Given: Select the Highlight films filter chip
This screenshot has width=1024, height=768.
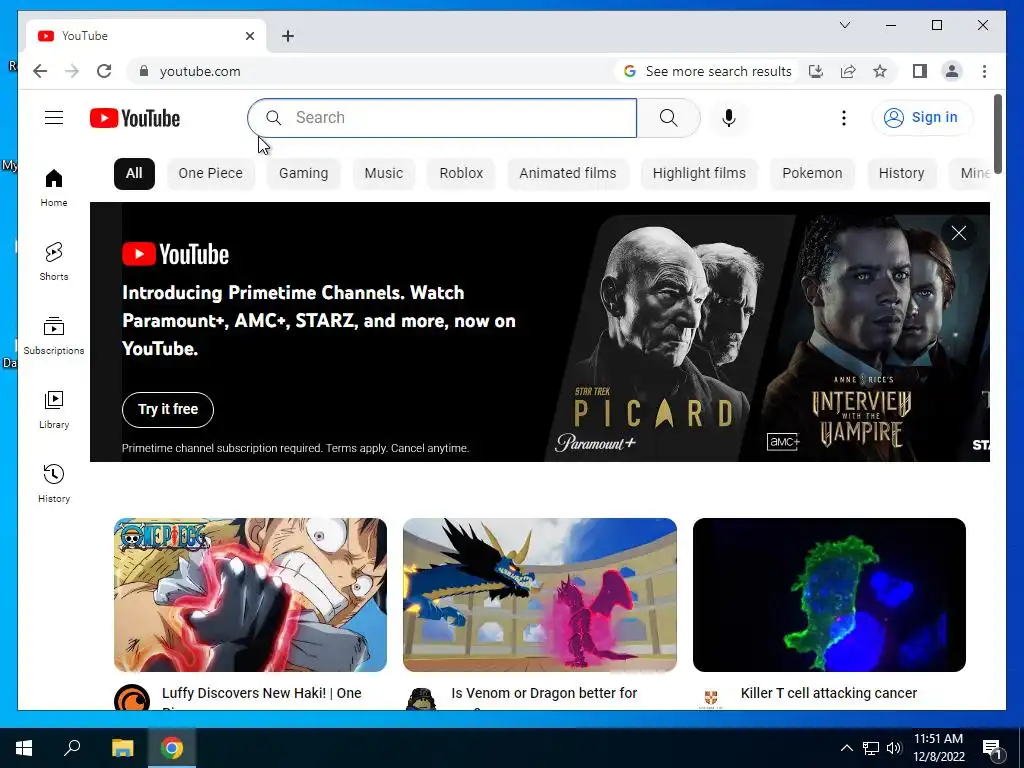Looking at the screenshot, I should click(699, 174).
